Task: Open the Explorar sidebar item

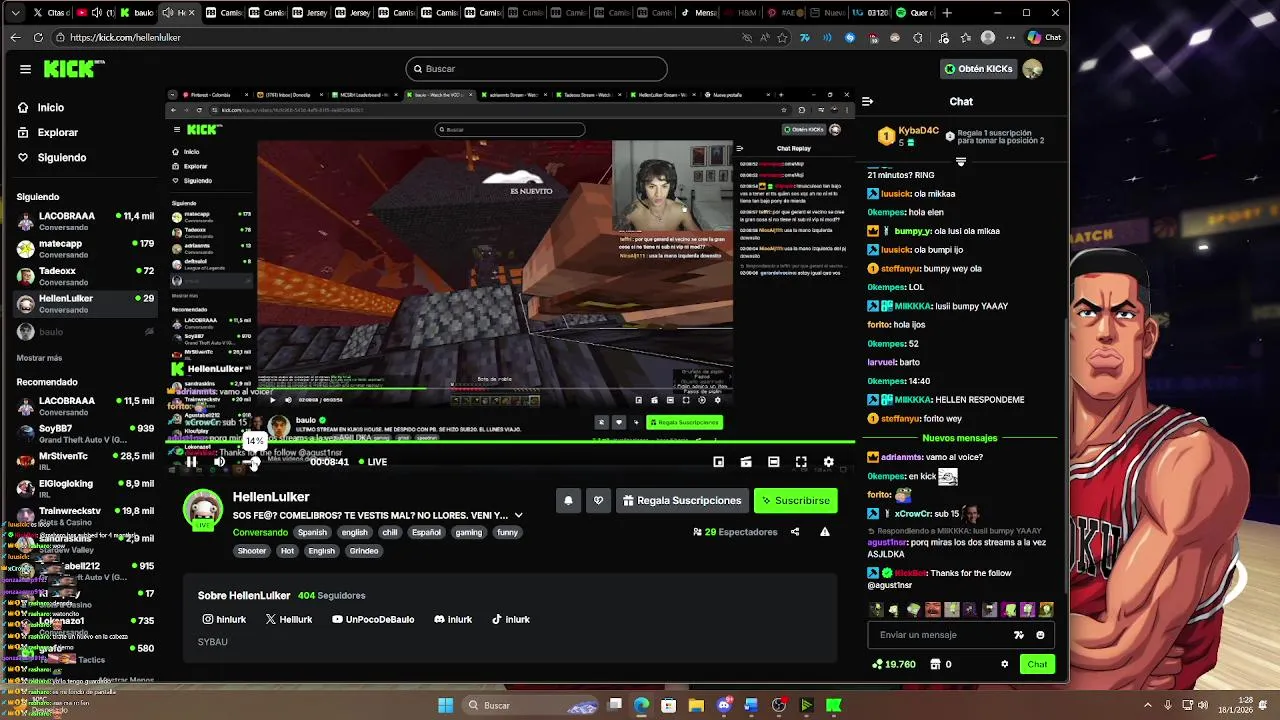Action: pyautogui.click(x=57, y=132)
